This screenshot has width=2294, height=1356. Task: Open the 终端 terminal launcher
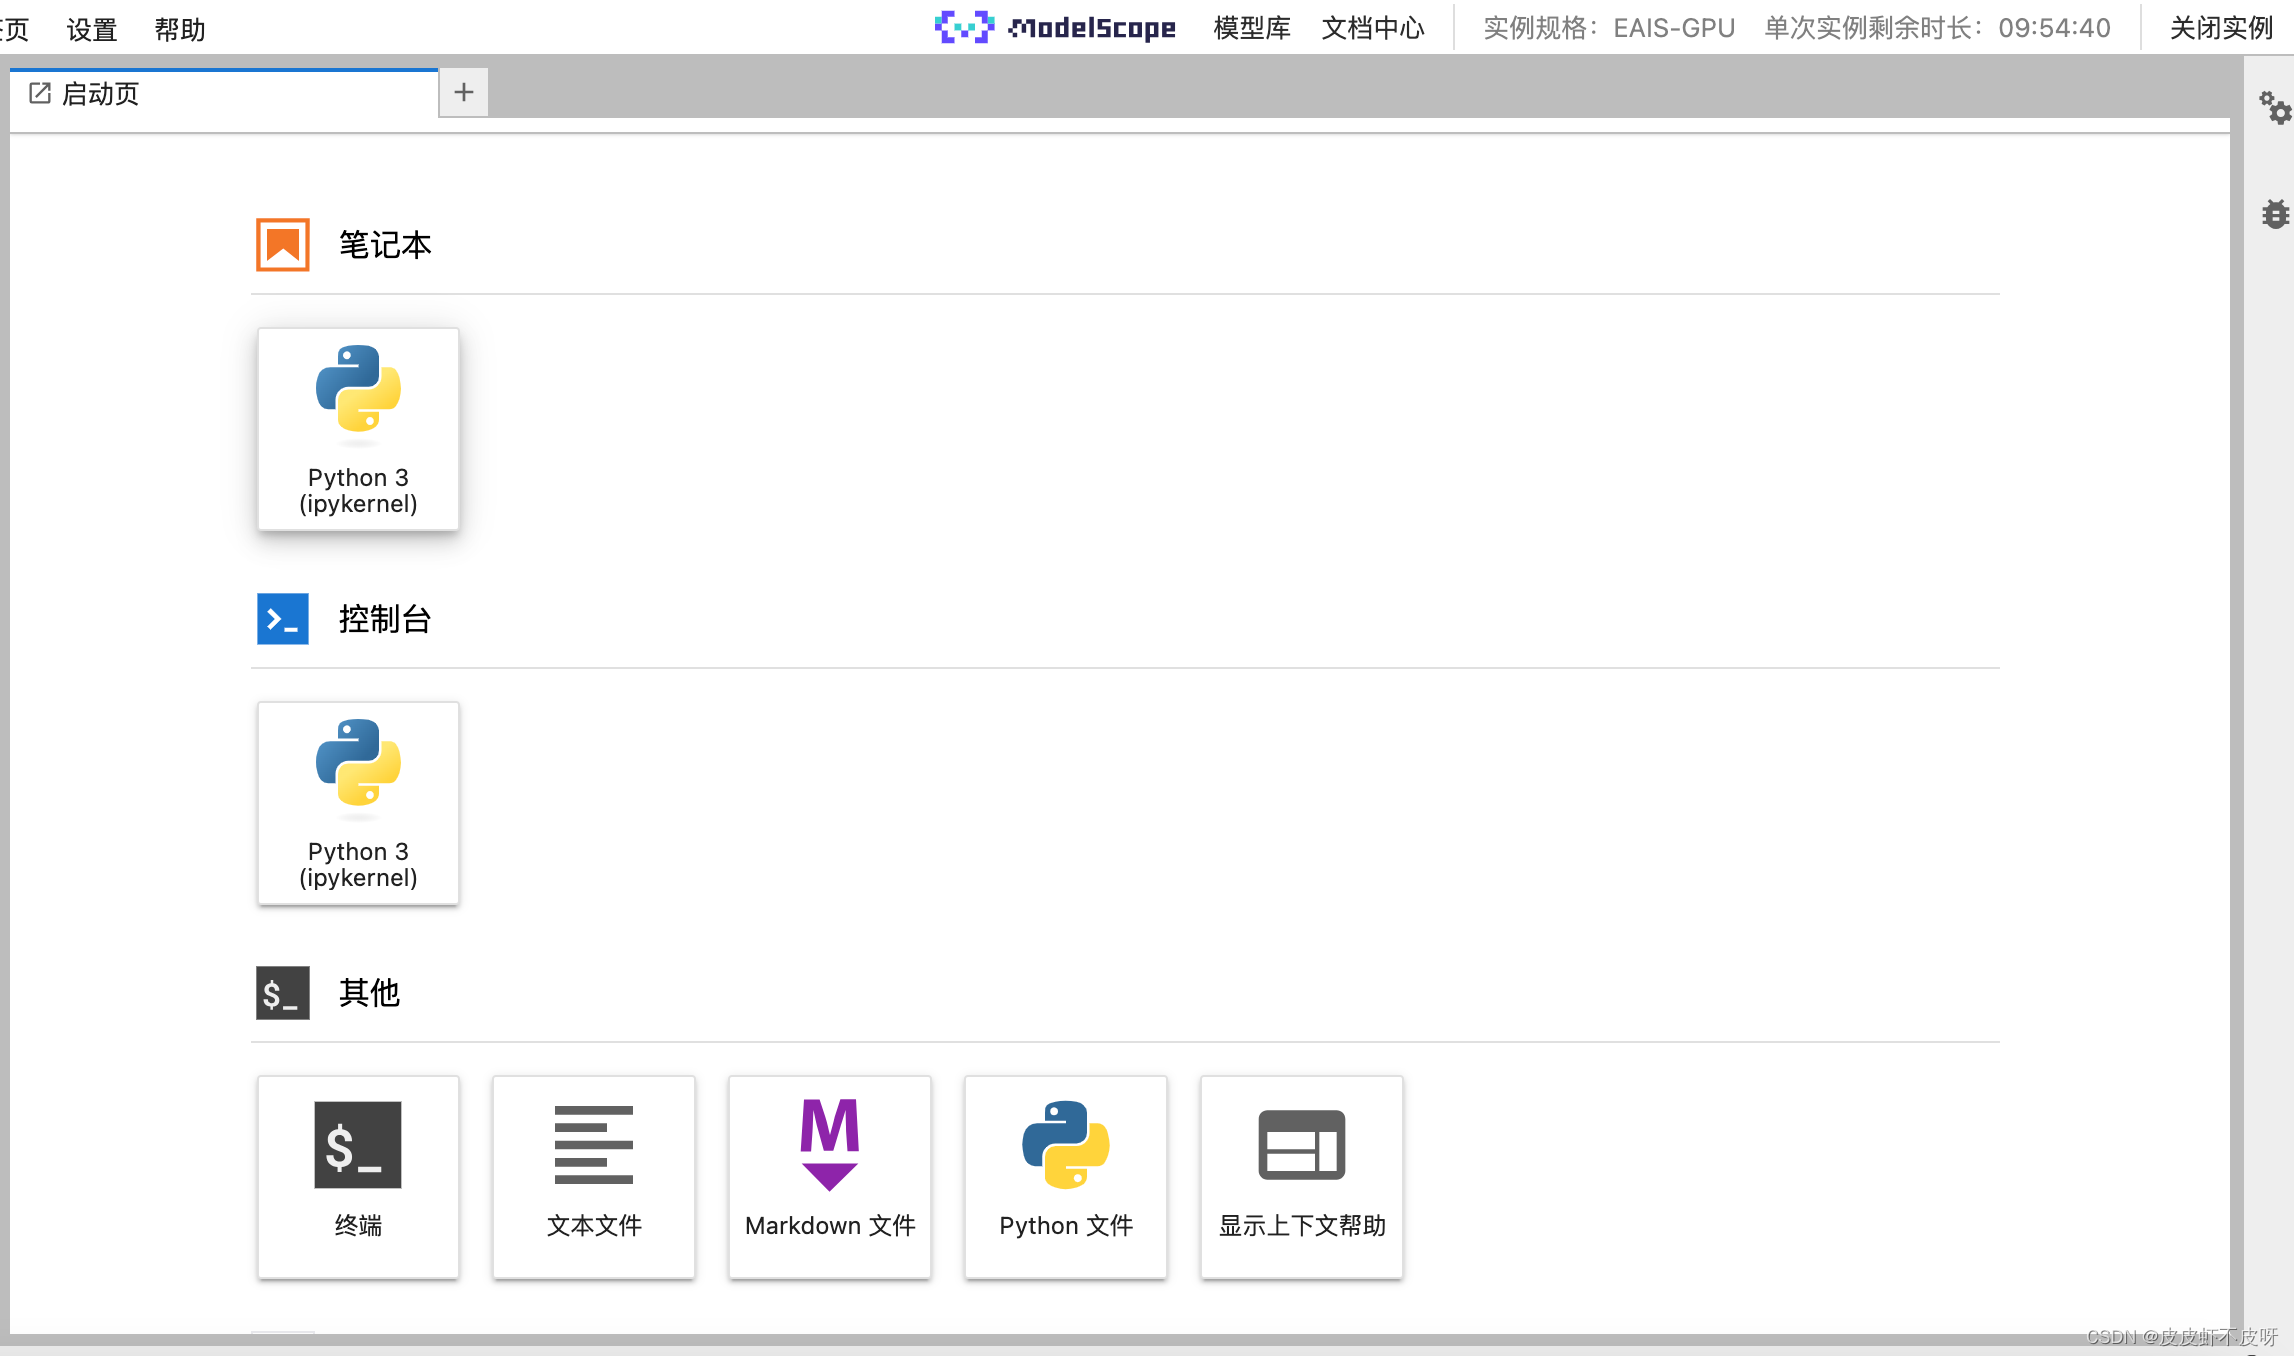click(358, 1177)
